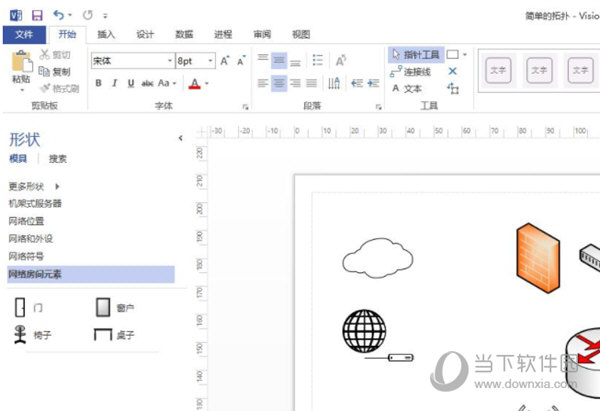Click the Save icon in quick access toolbar

coord(37,15)
